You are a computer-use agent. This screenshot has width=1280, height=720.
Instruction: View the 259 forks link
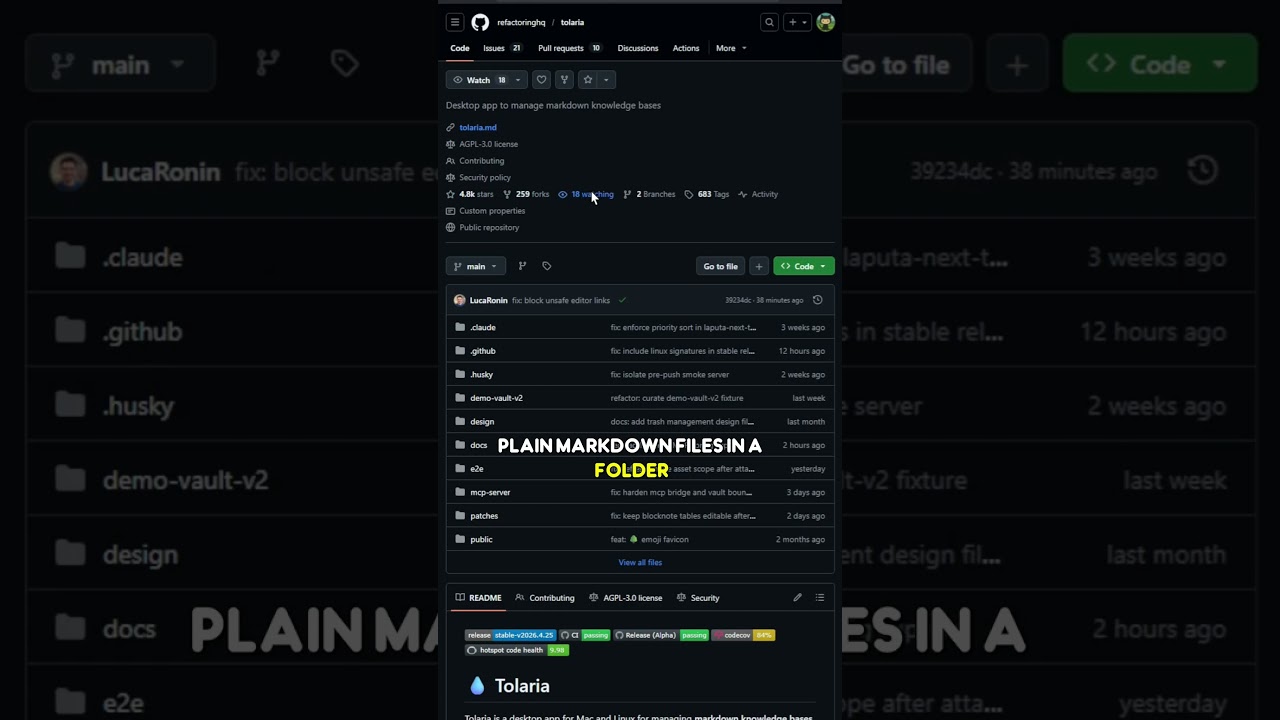(526, 194)
